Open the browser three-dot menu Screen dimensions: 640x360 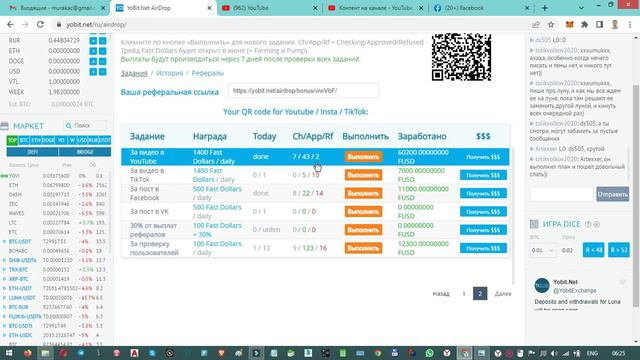630,24
